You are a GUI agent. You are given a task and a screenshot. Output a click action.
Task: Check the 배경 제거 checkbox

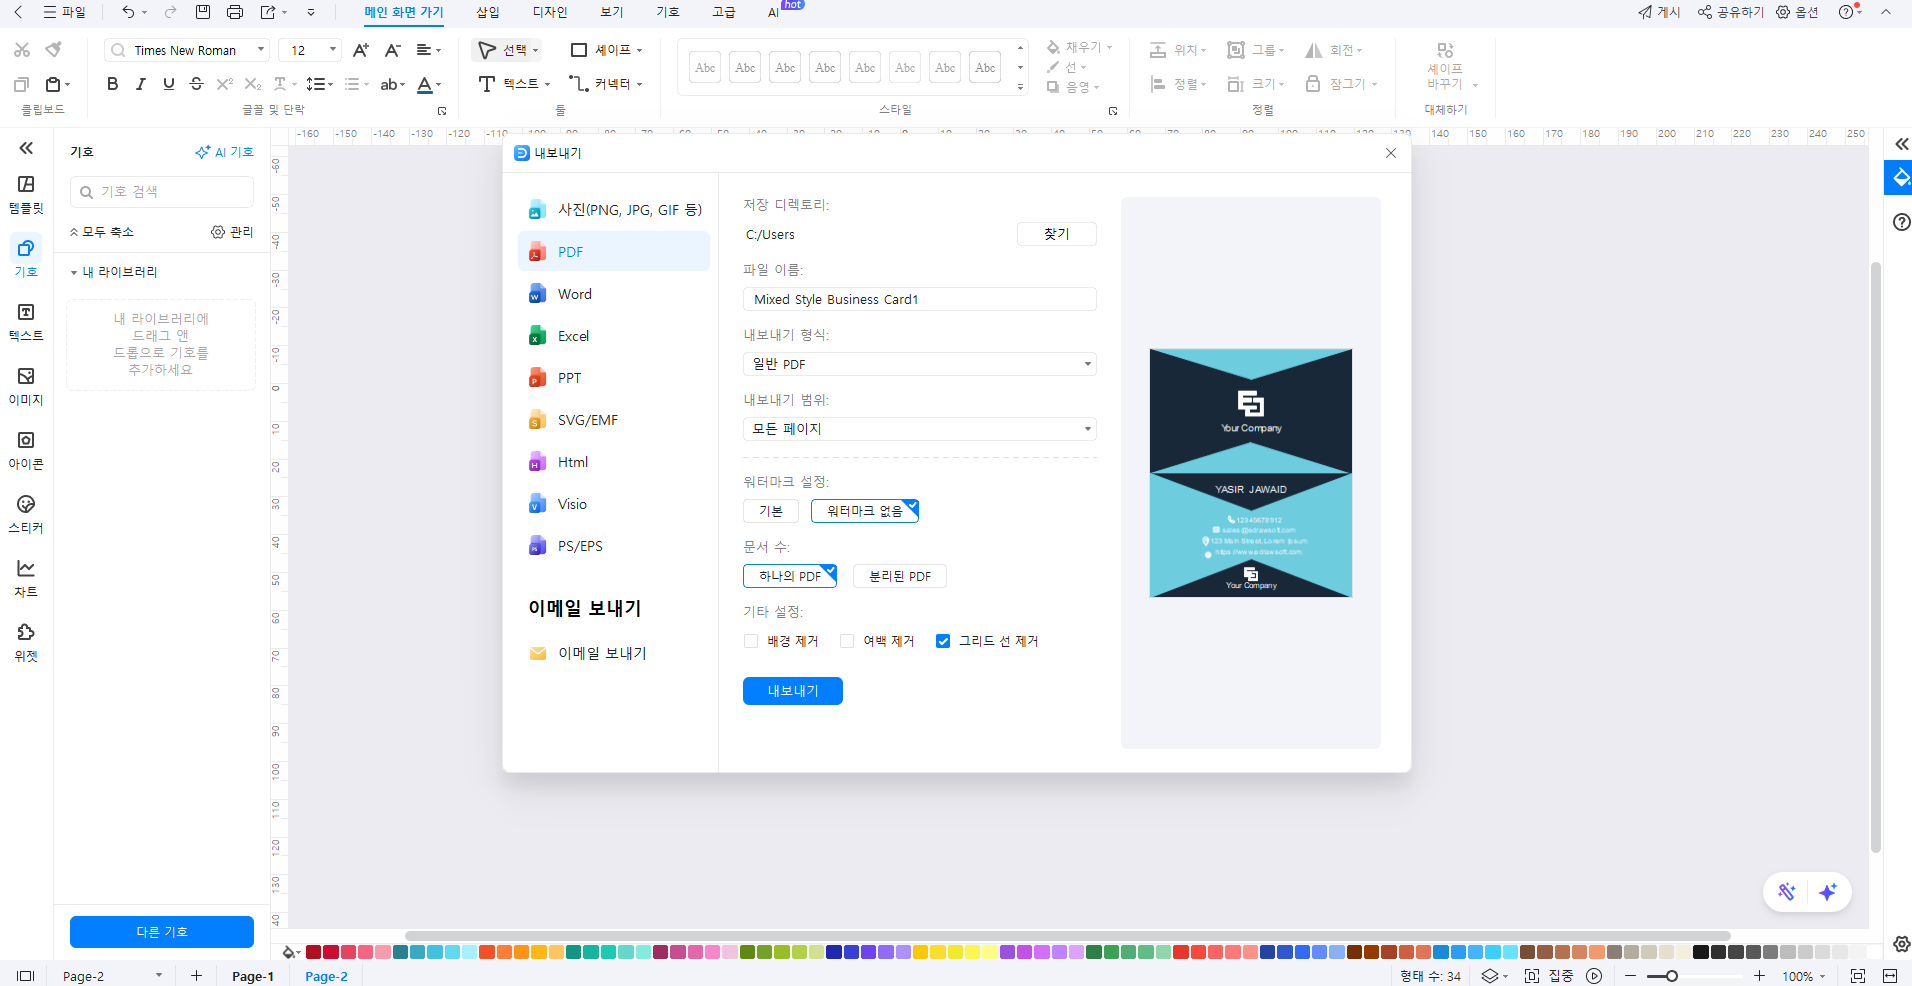[x=751, y=641]
